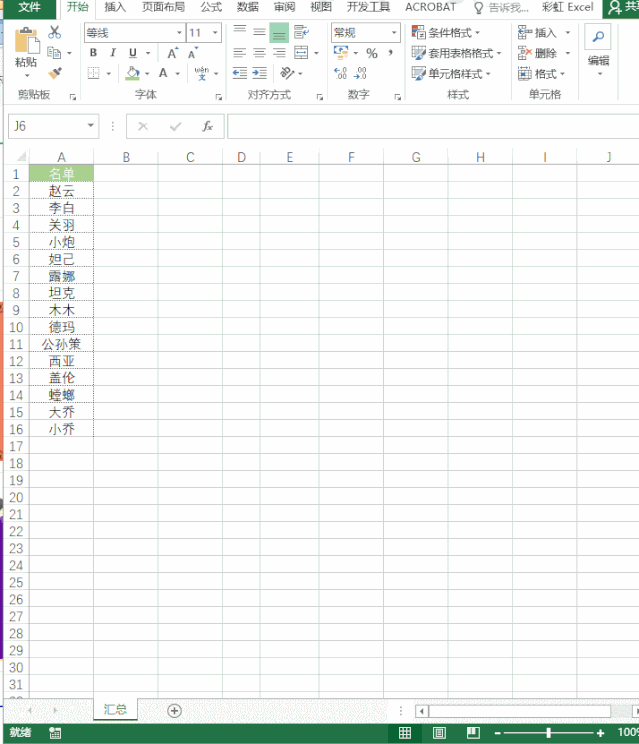Viewport: 639px width, 744px height.
Task: Click Merge and Center icon
Action: pos(301,53)
